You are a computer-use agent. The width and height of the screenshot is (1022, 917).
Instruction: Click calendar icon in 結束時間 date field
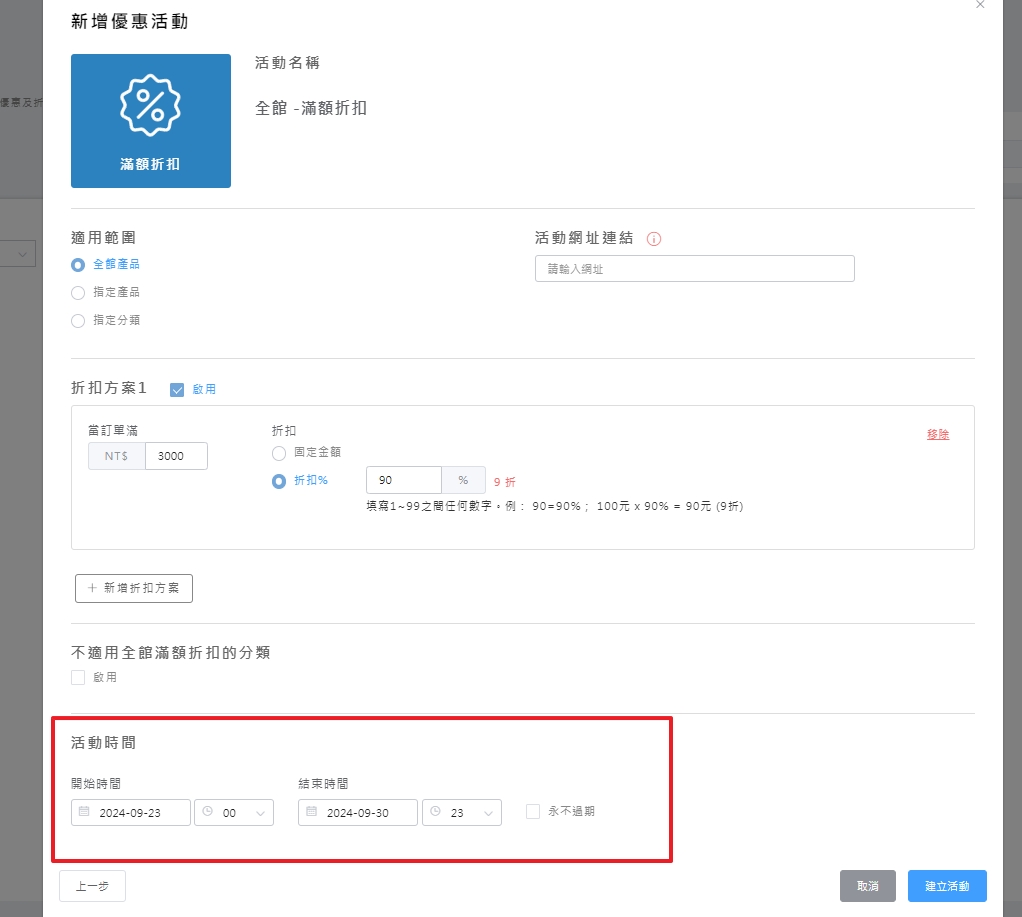312,813
